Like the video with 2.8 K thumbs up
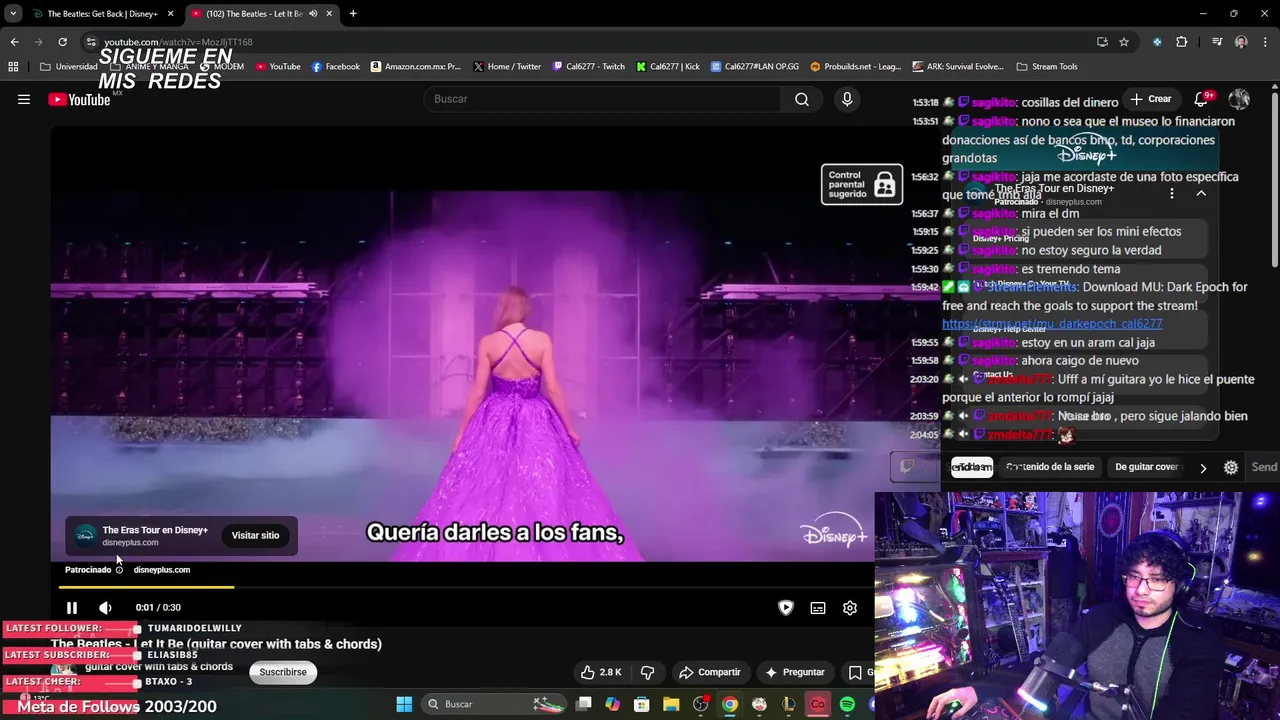 603,672
